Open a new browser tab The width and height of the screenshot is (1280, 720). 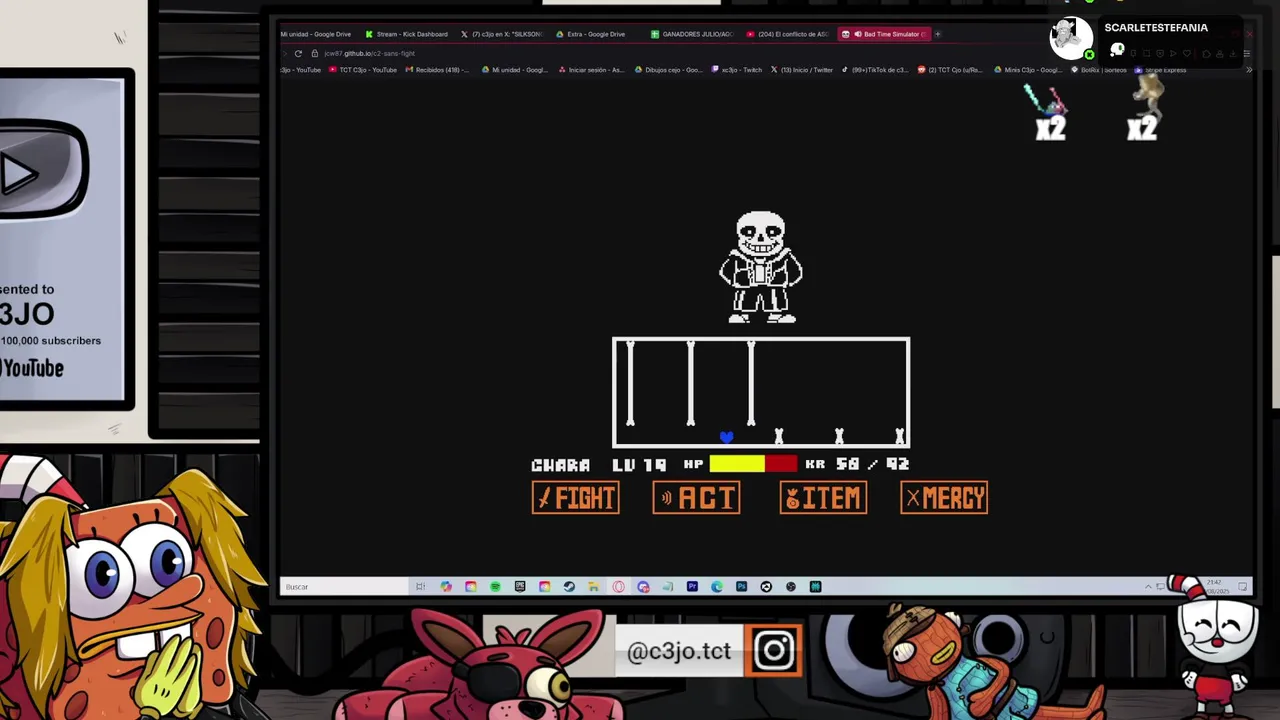point(938,34)
